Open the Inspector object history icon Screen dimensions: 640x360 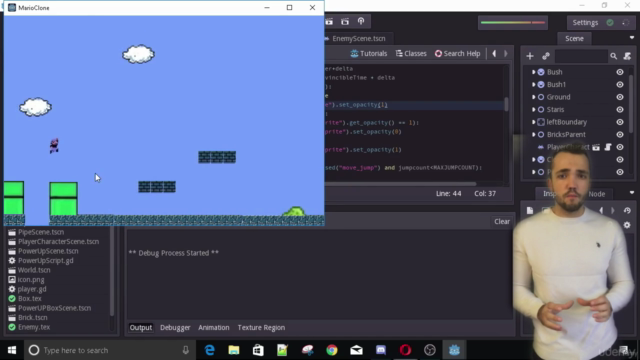point(627,211)
